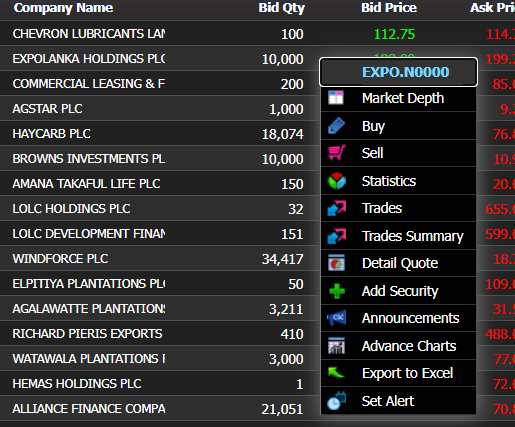
Task: Click bid quantity 150 for Amana Takaful
Action: (292, 184)
